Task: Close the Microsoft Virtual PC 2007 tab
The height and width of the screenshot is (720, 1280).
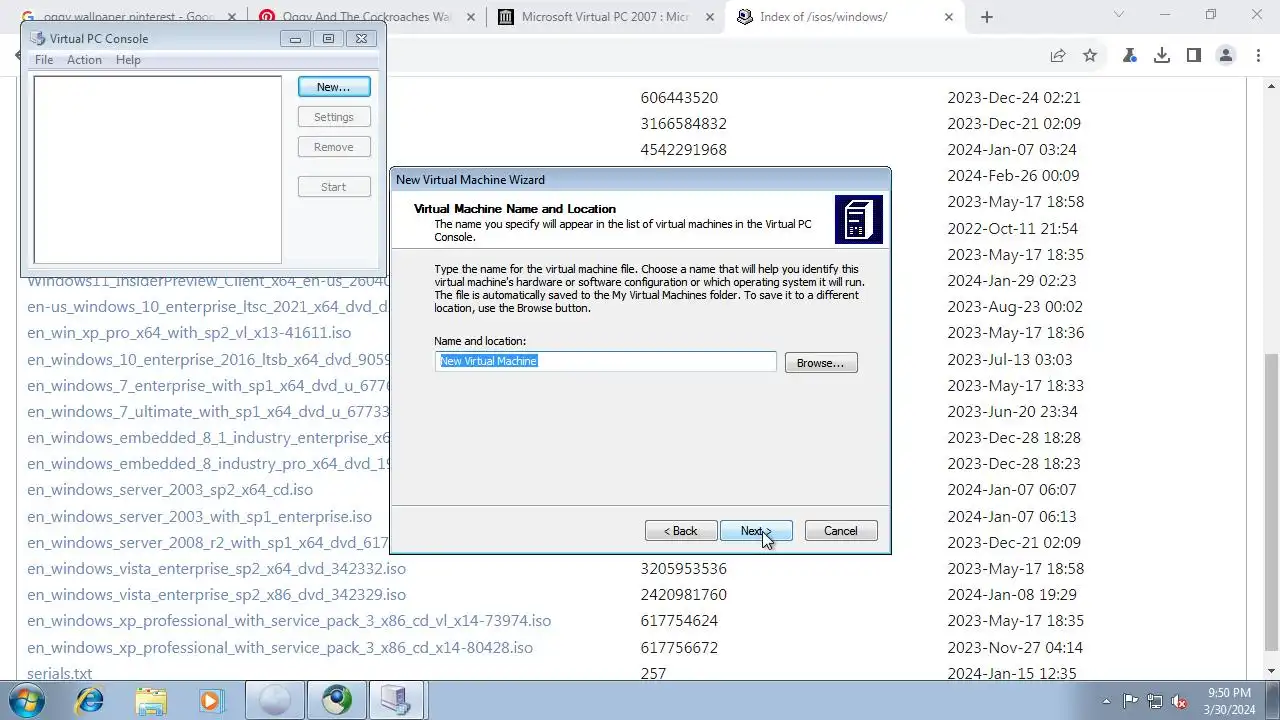Action: 709,17
